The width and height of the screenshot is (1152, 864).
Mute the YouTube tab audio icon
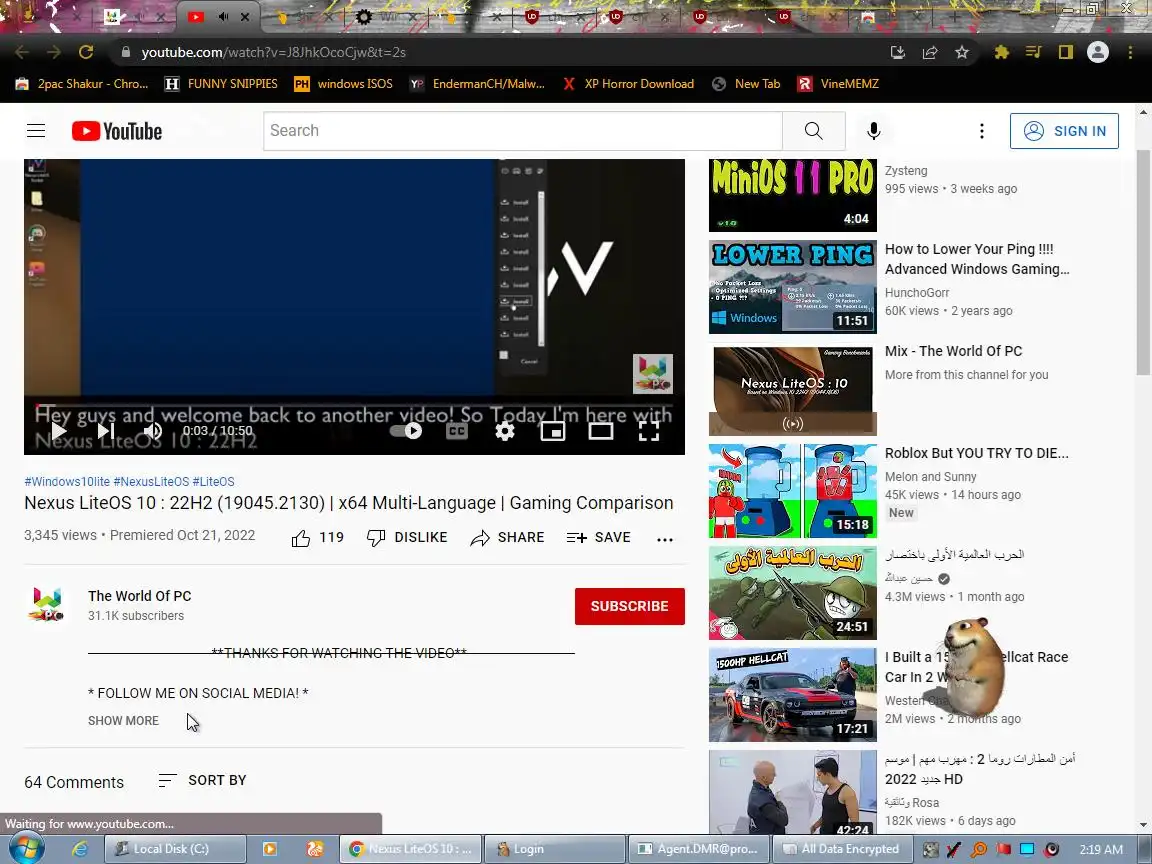coord(223,16)
